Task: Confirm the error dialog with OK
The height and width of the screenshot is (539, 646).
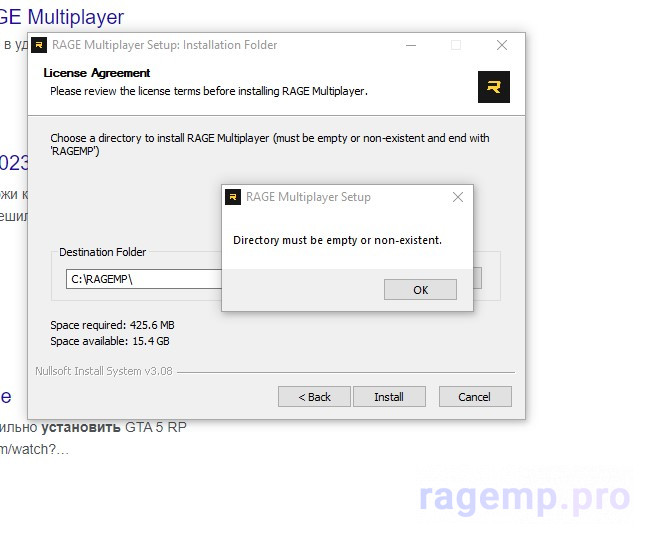Action: [x=420, y=290]
